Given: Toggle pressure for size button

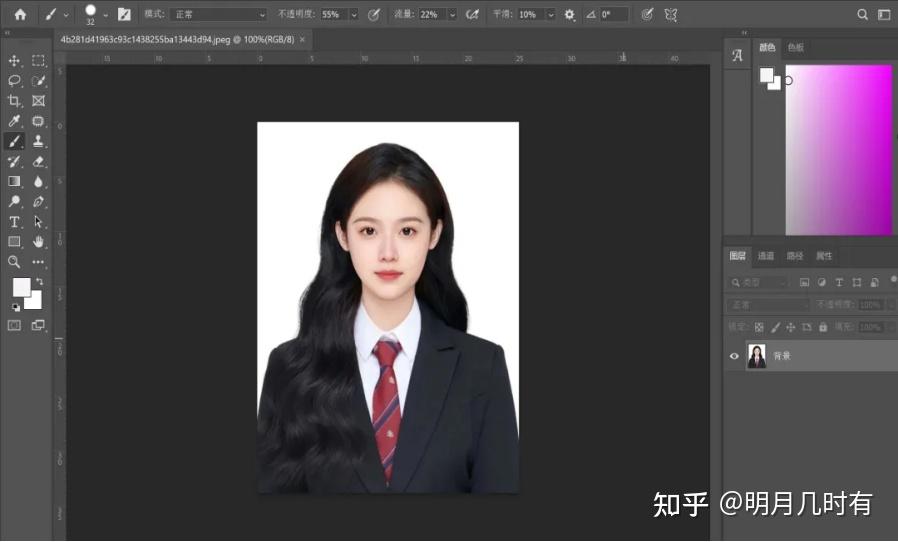Looking at the screenshot, I should (647, 15).
